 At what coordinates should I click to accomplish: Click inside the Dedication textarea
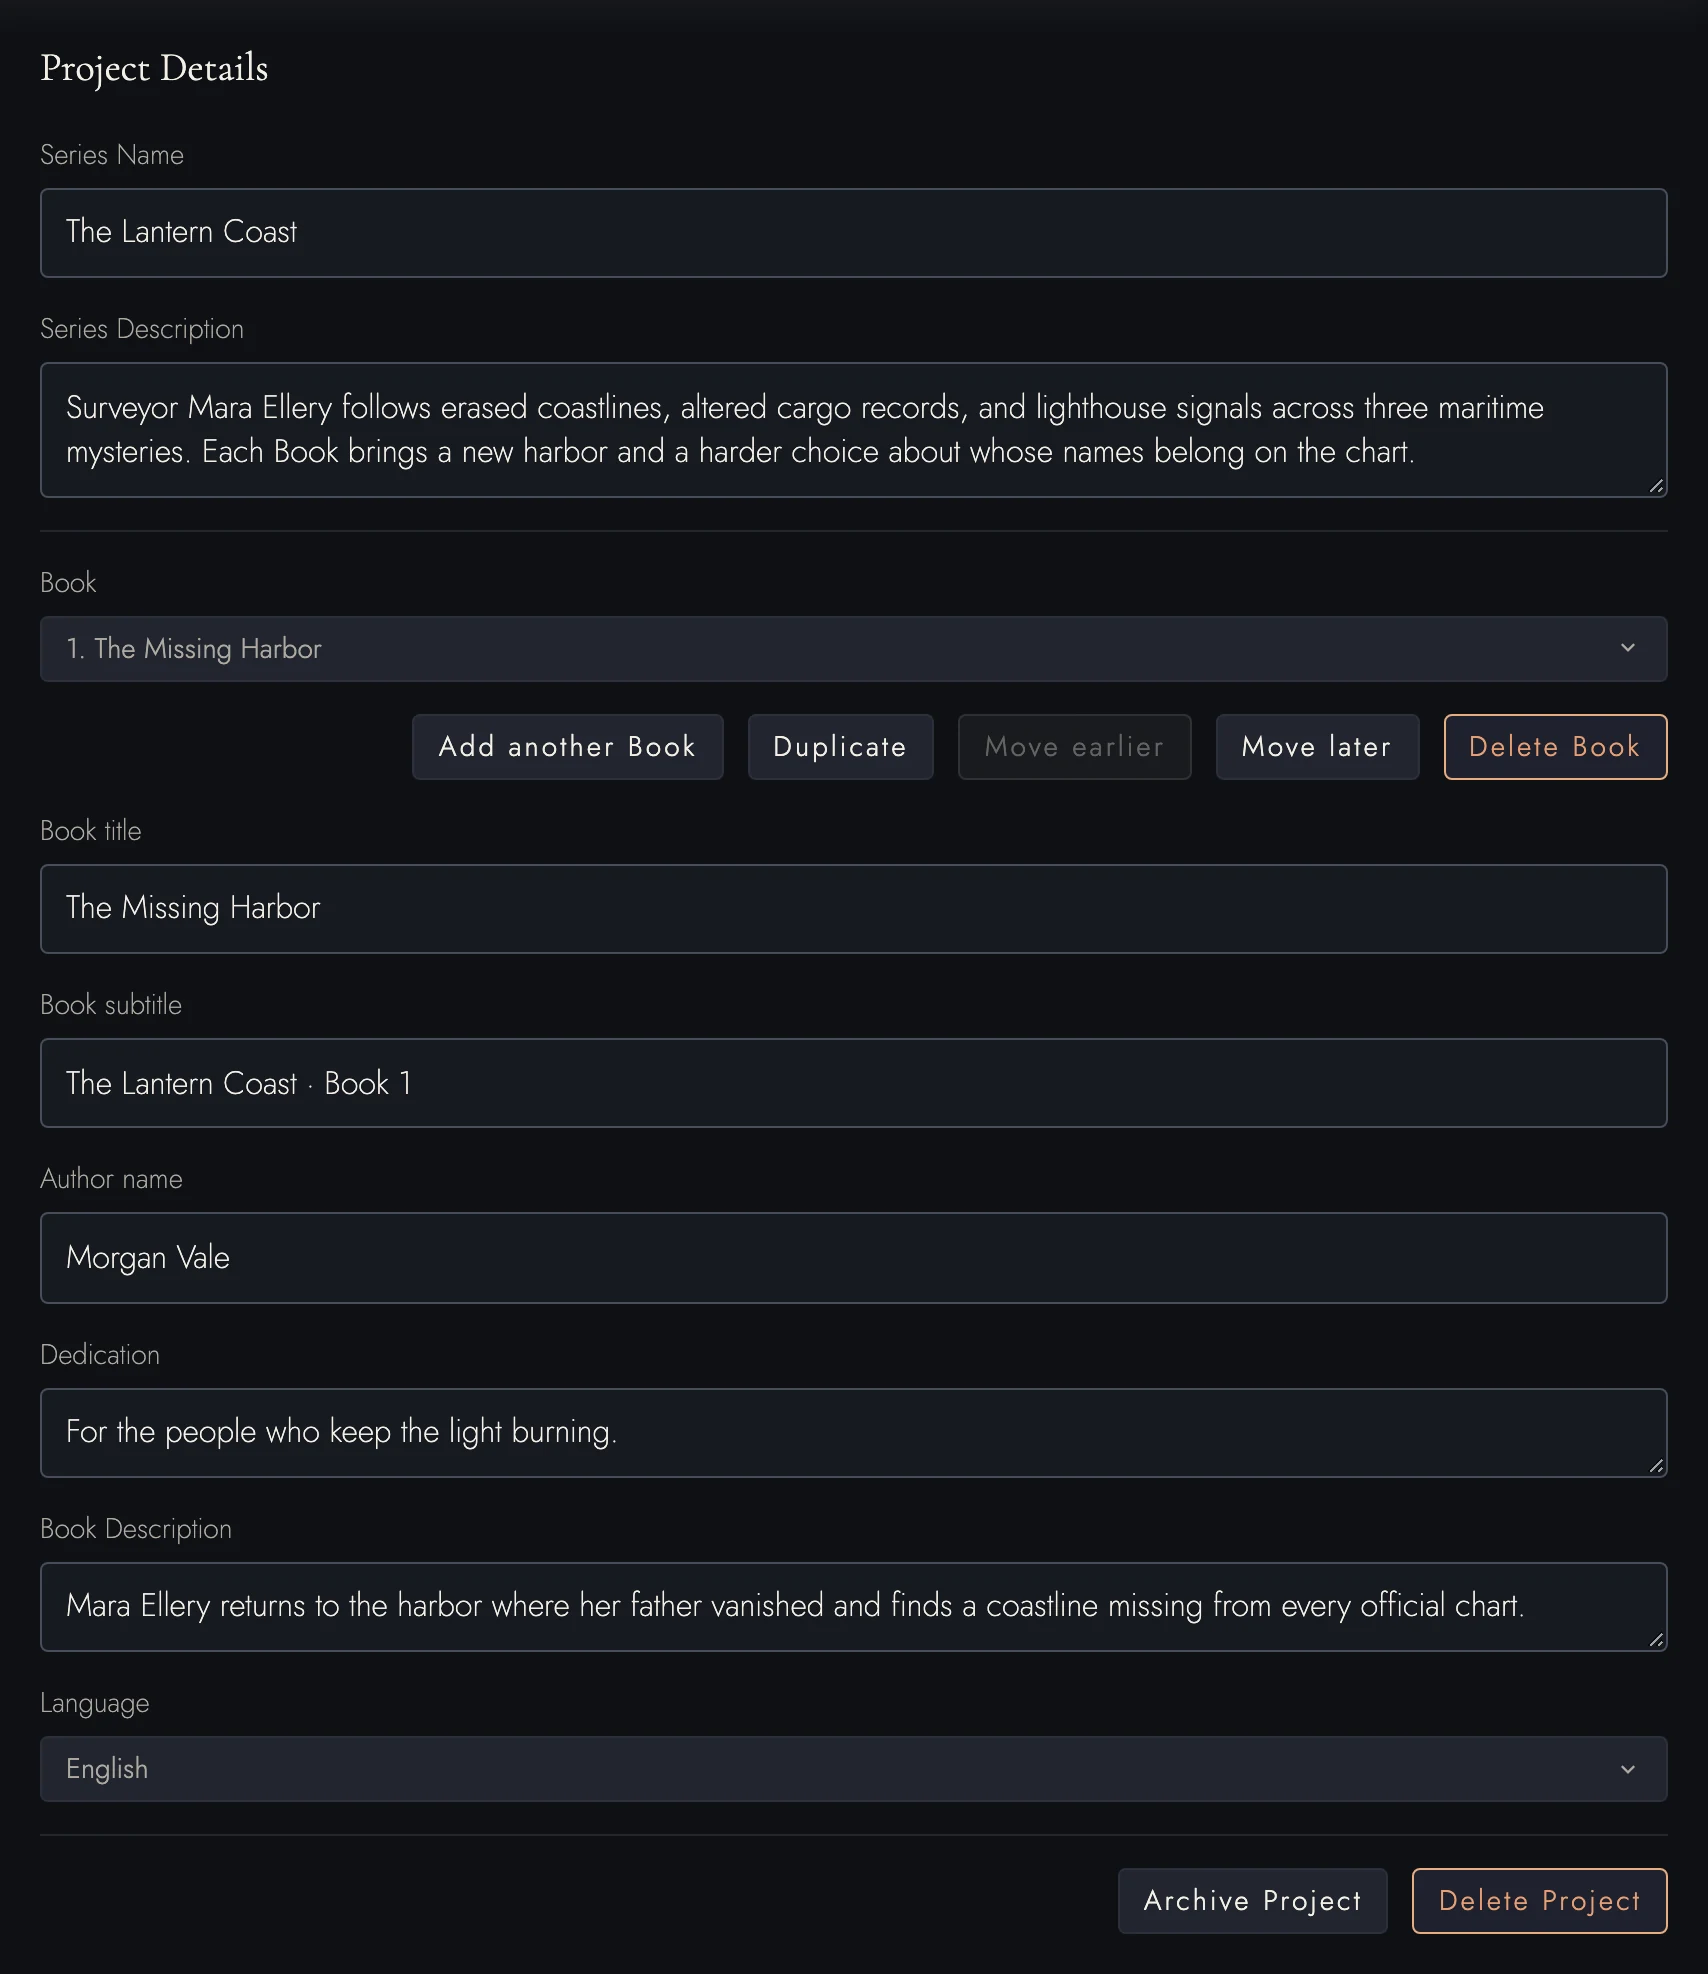[x=853, y=1433]
